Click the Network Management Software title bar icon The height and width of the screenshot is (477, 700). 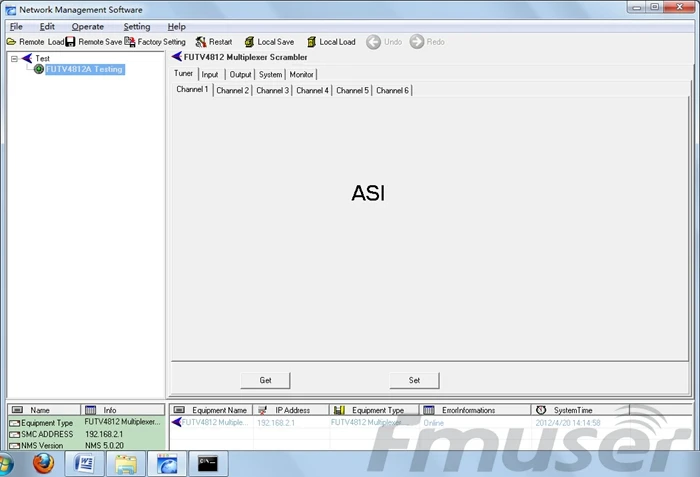click(11, 10)
